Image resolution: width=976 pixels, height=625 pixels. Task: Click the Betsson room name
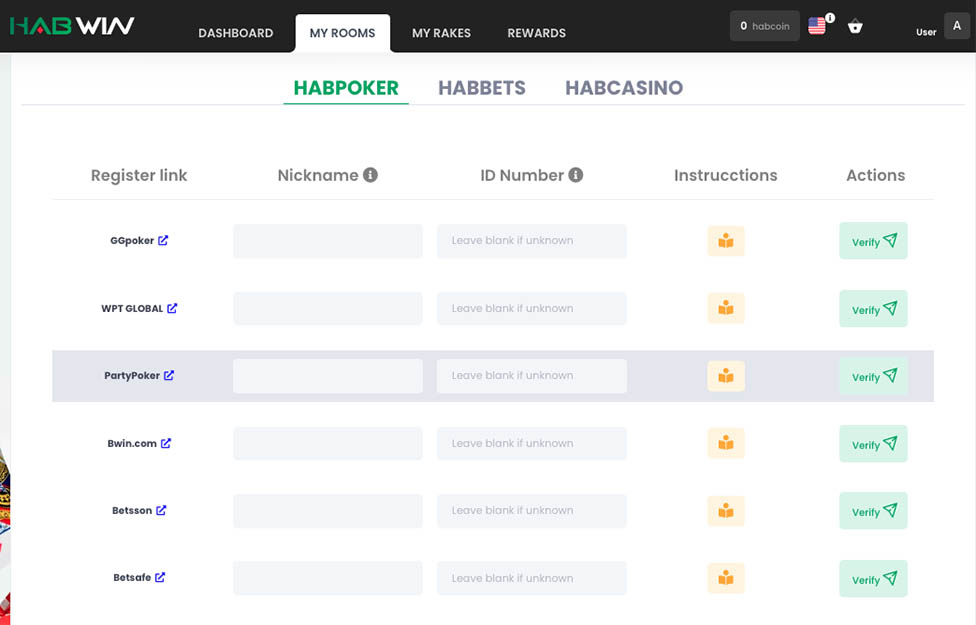click(x=132, y=510)
